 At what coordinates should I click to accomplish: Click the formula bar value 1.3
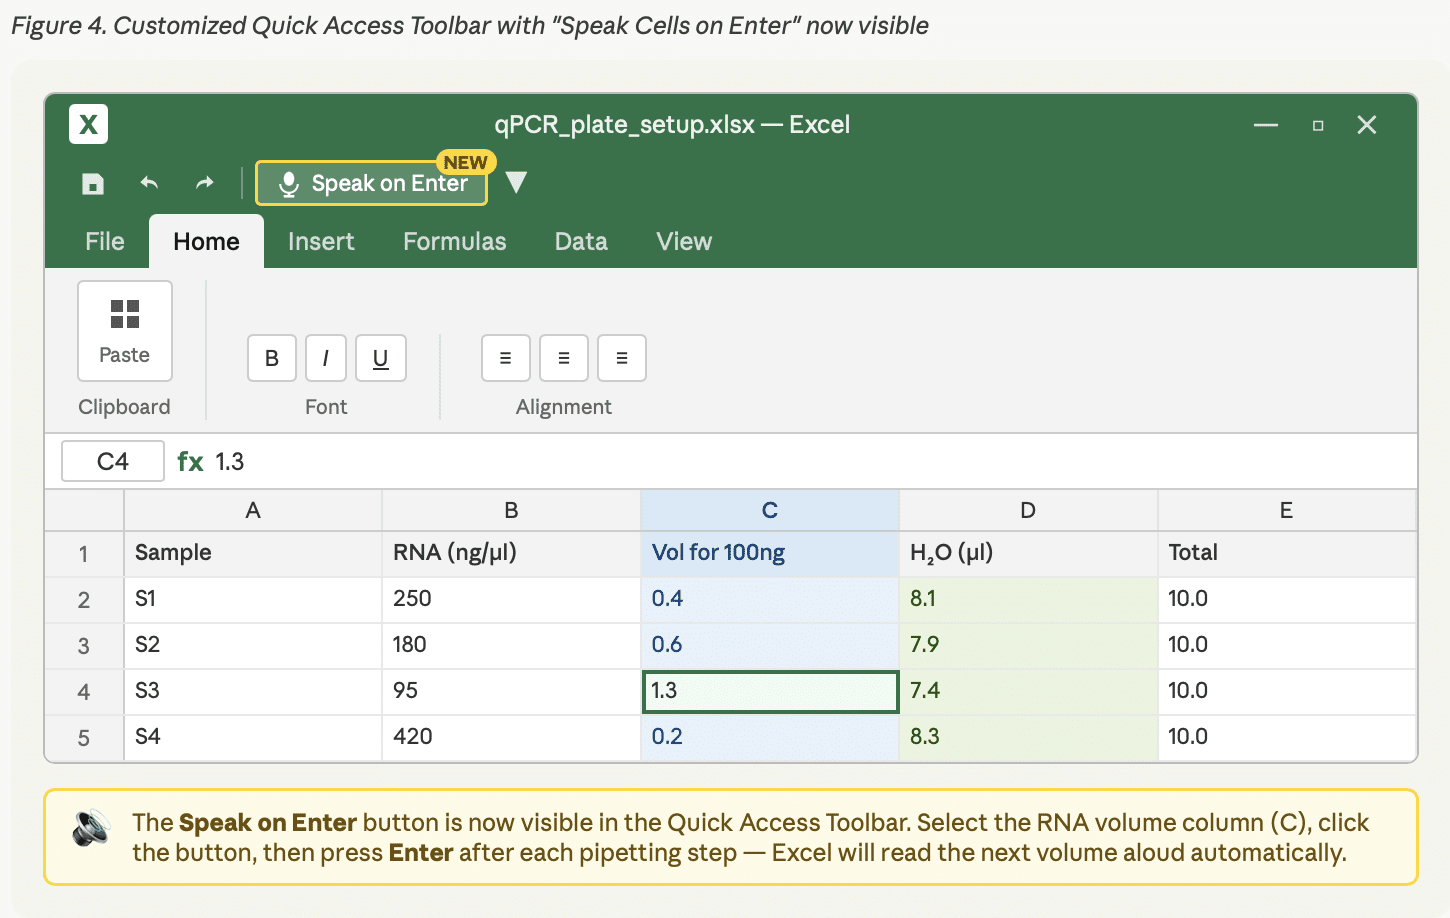pos(230,461)
